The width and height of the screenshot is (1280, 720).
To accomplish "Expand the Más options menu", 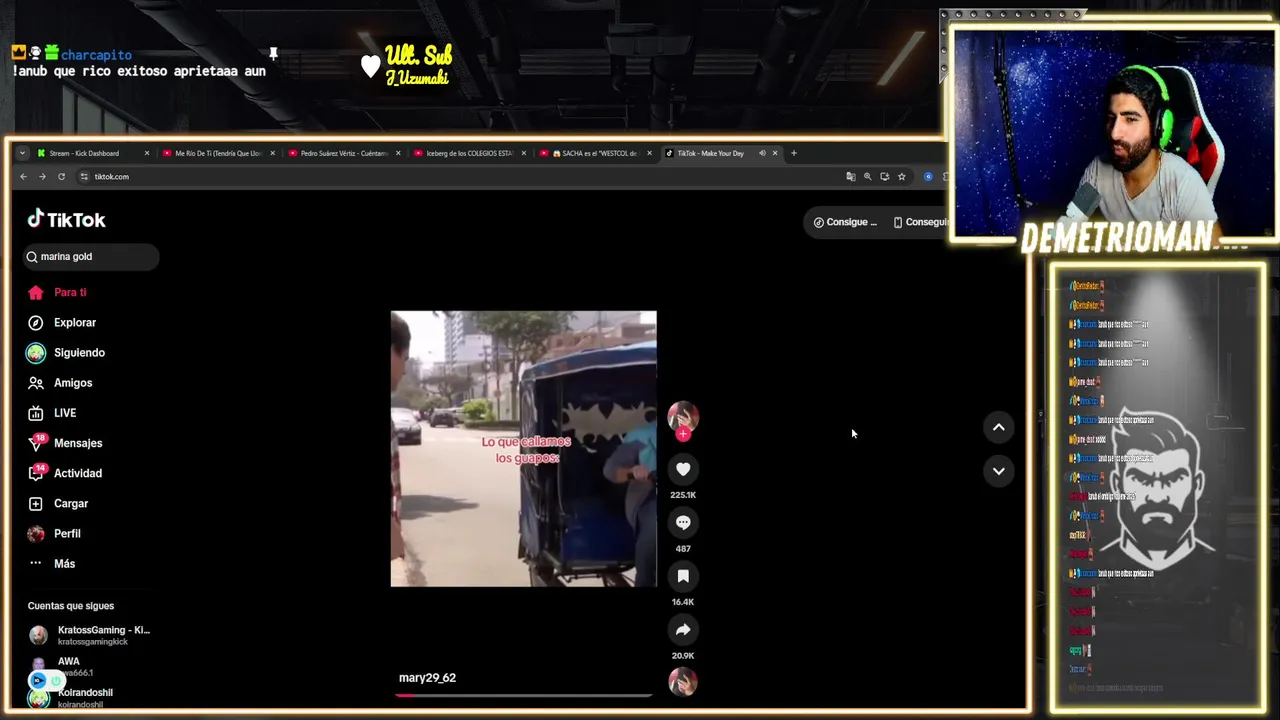I will pos(52,564).
